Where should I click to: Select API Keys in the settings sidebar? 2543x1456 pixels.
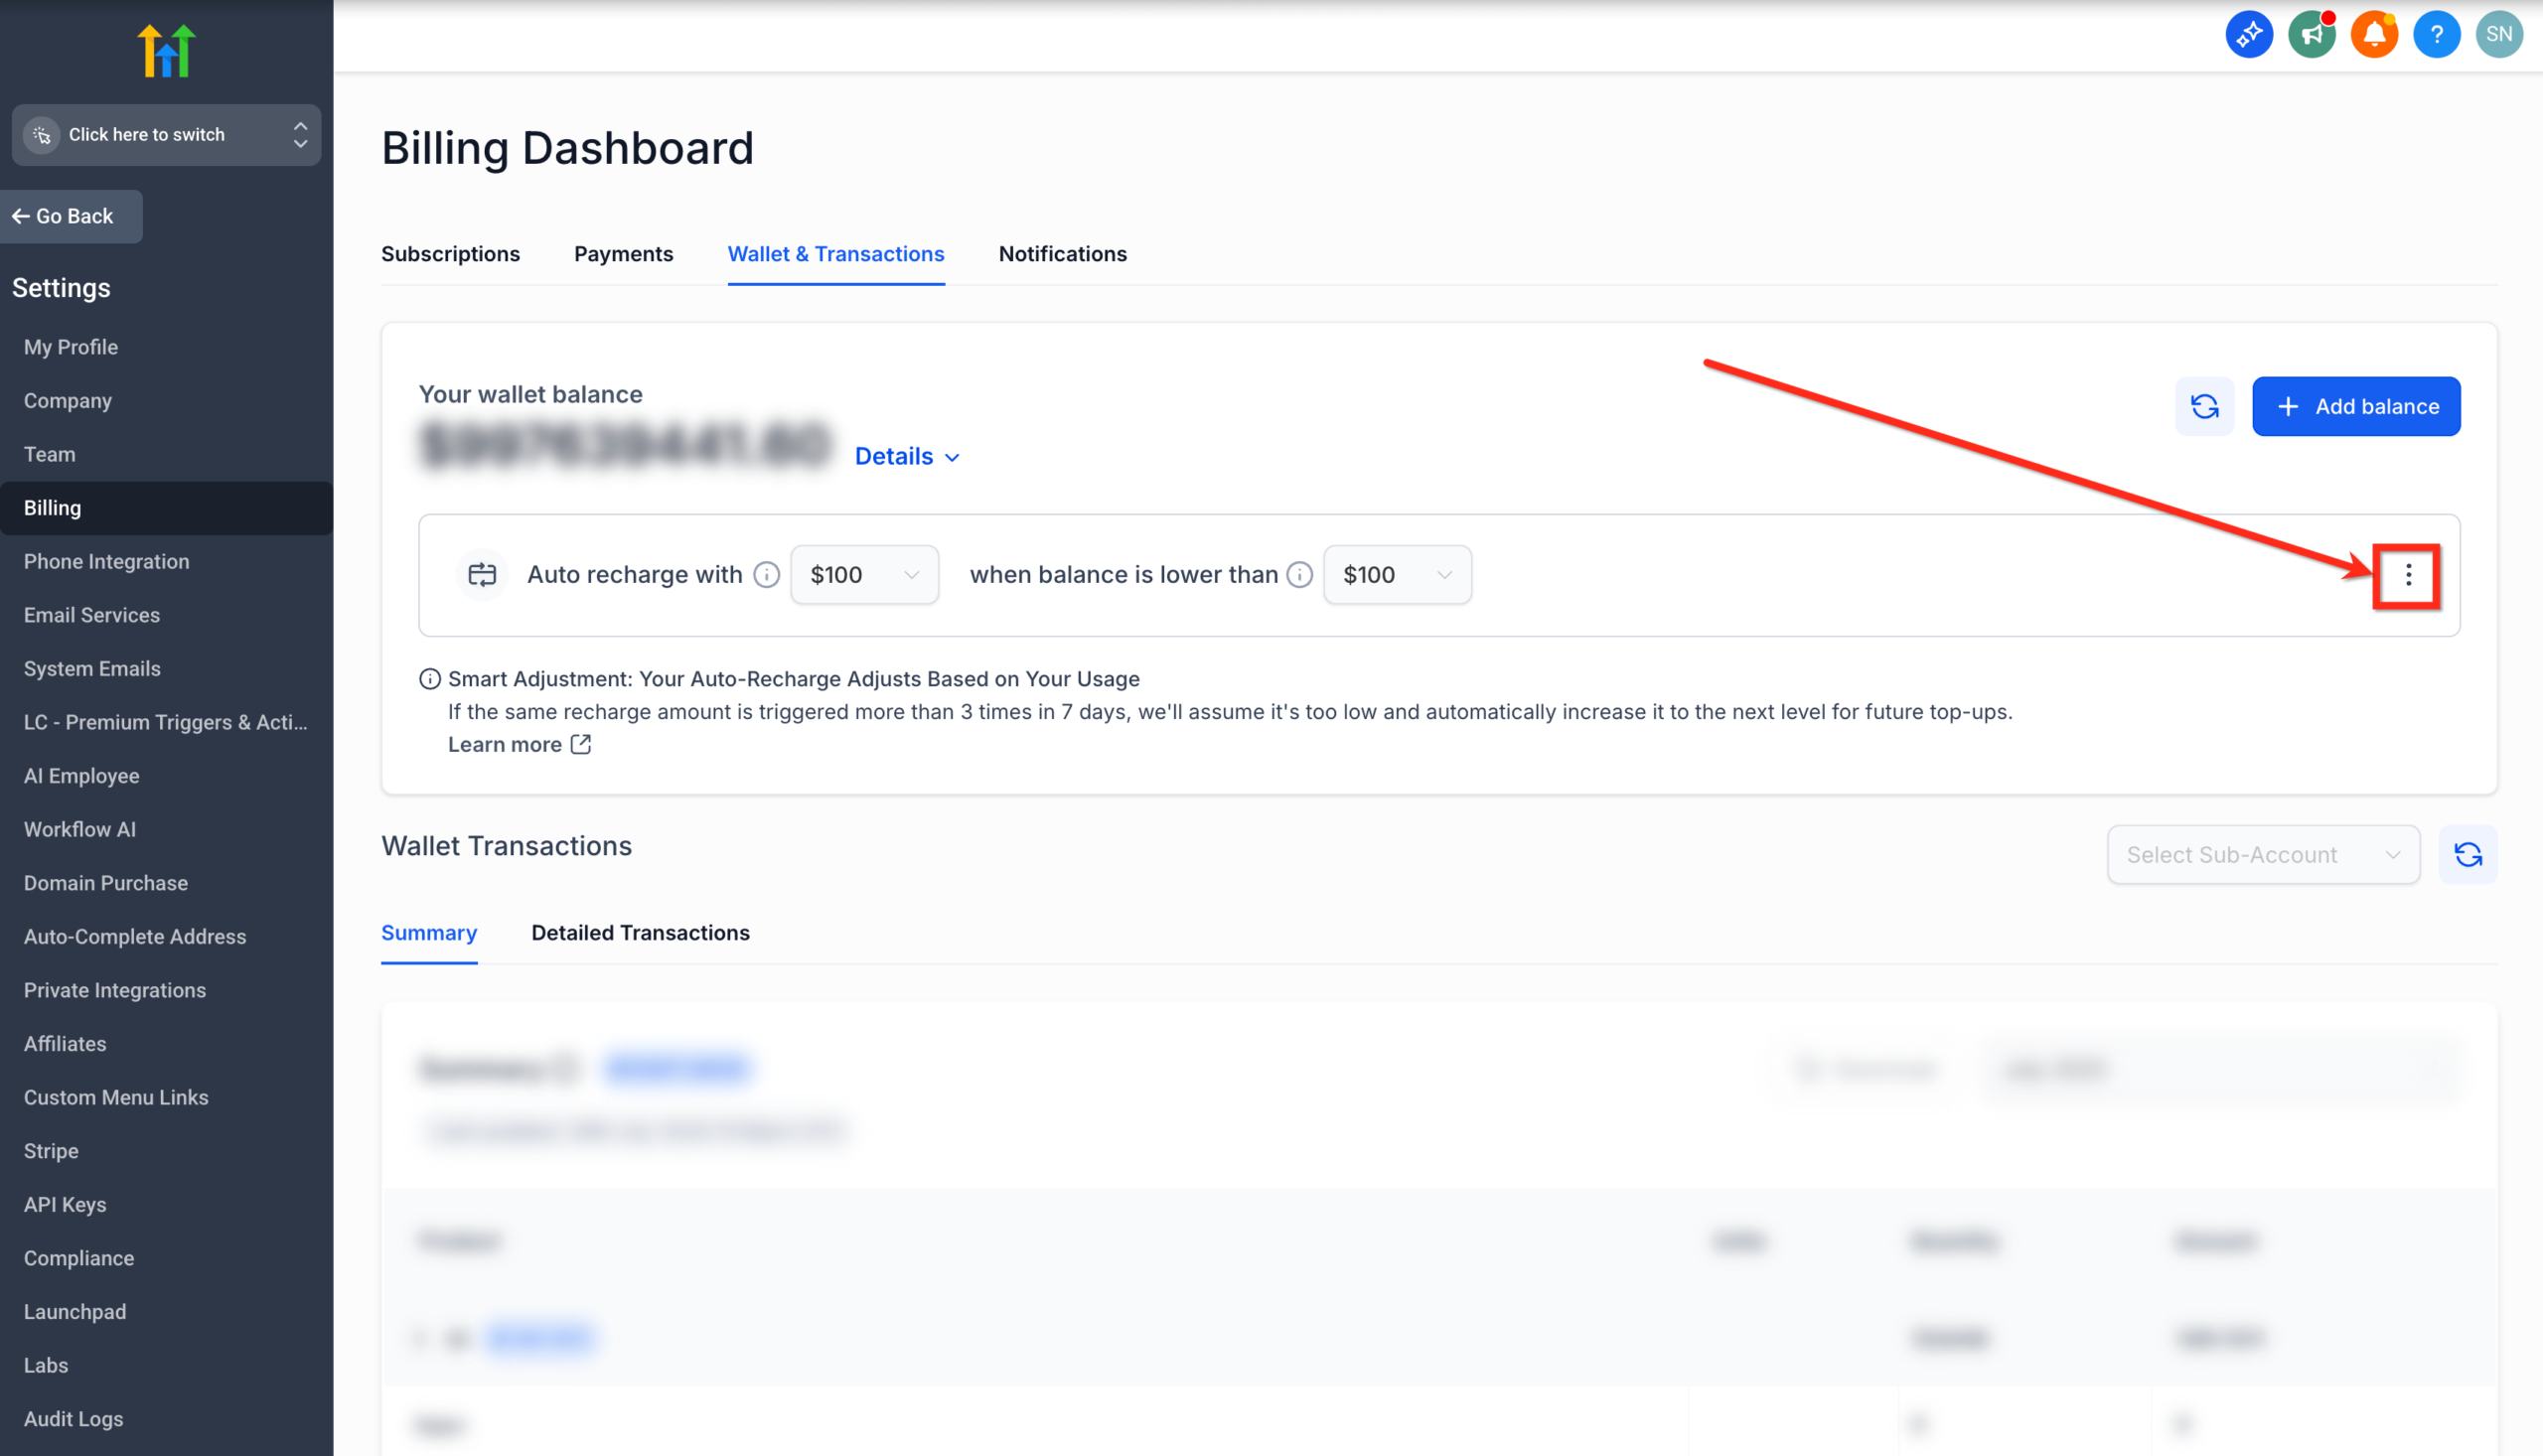click(64, 1204)
